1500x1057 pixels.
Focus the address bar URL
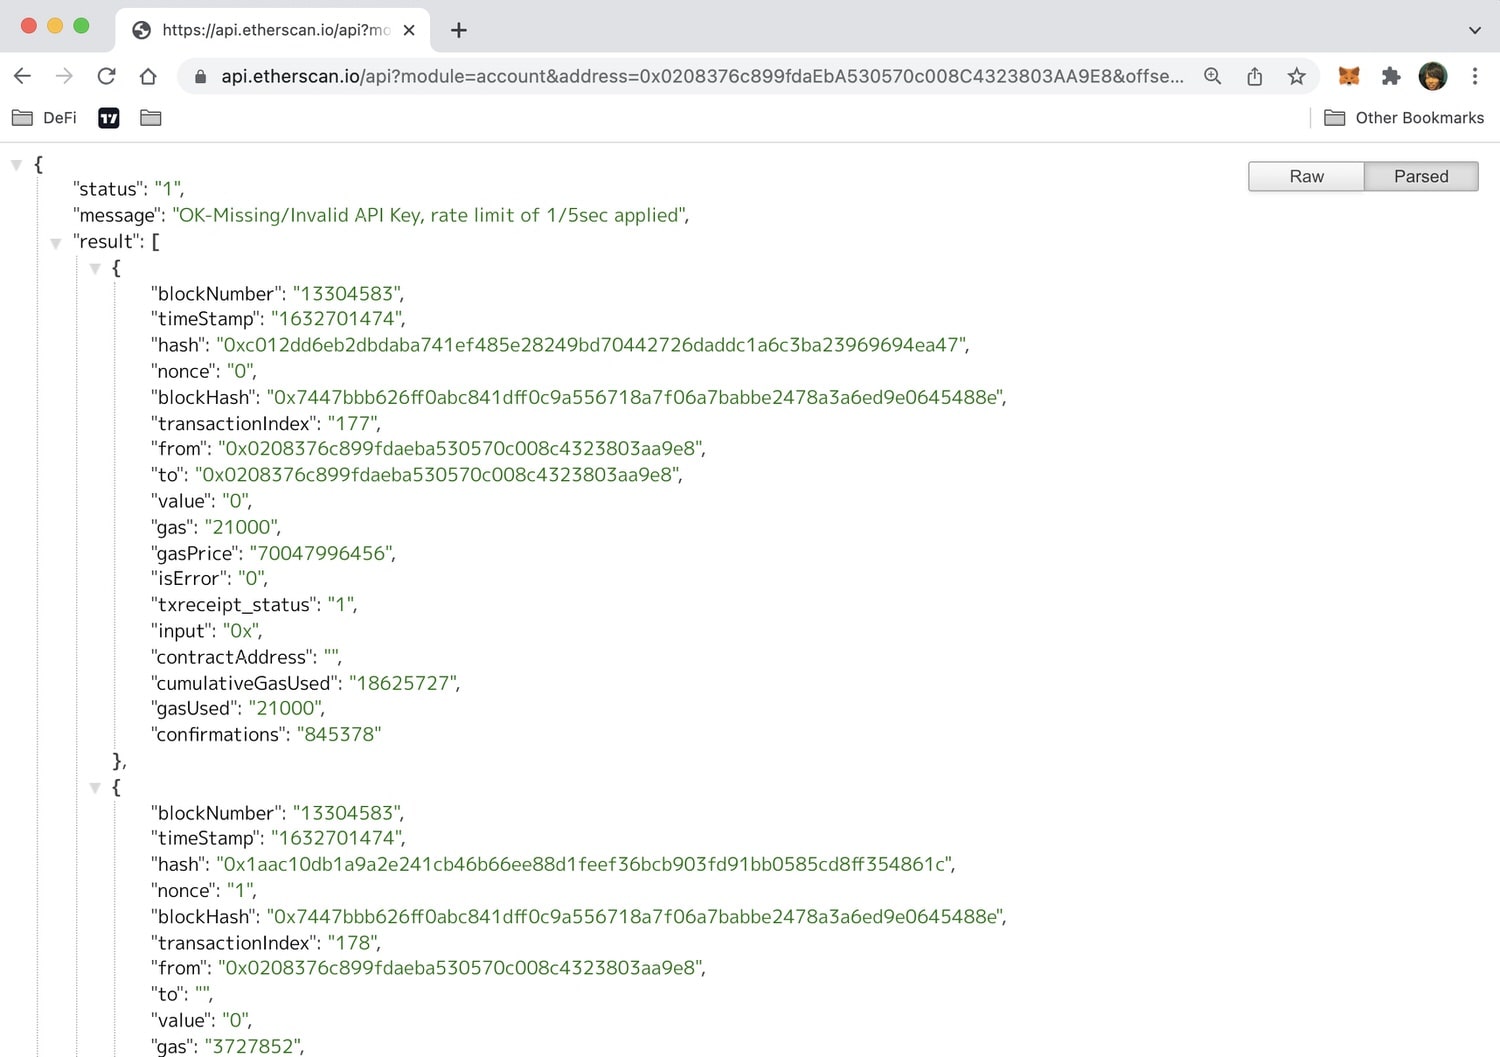point(702,76)
